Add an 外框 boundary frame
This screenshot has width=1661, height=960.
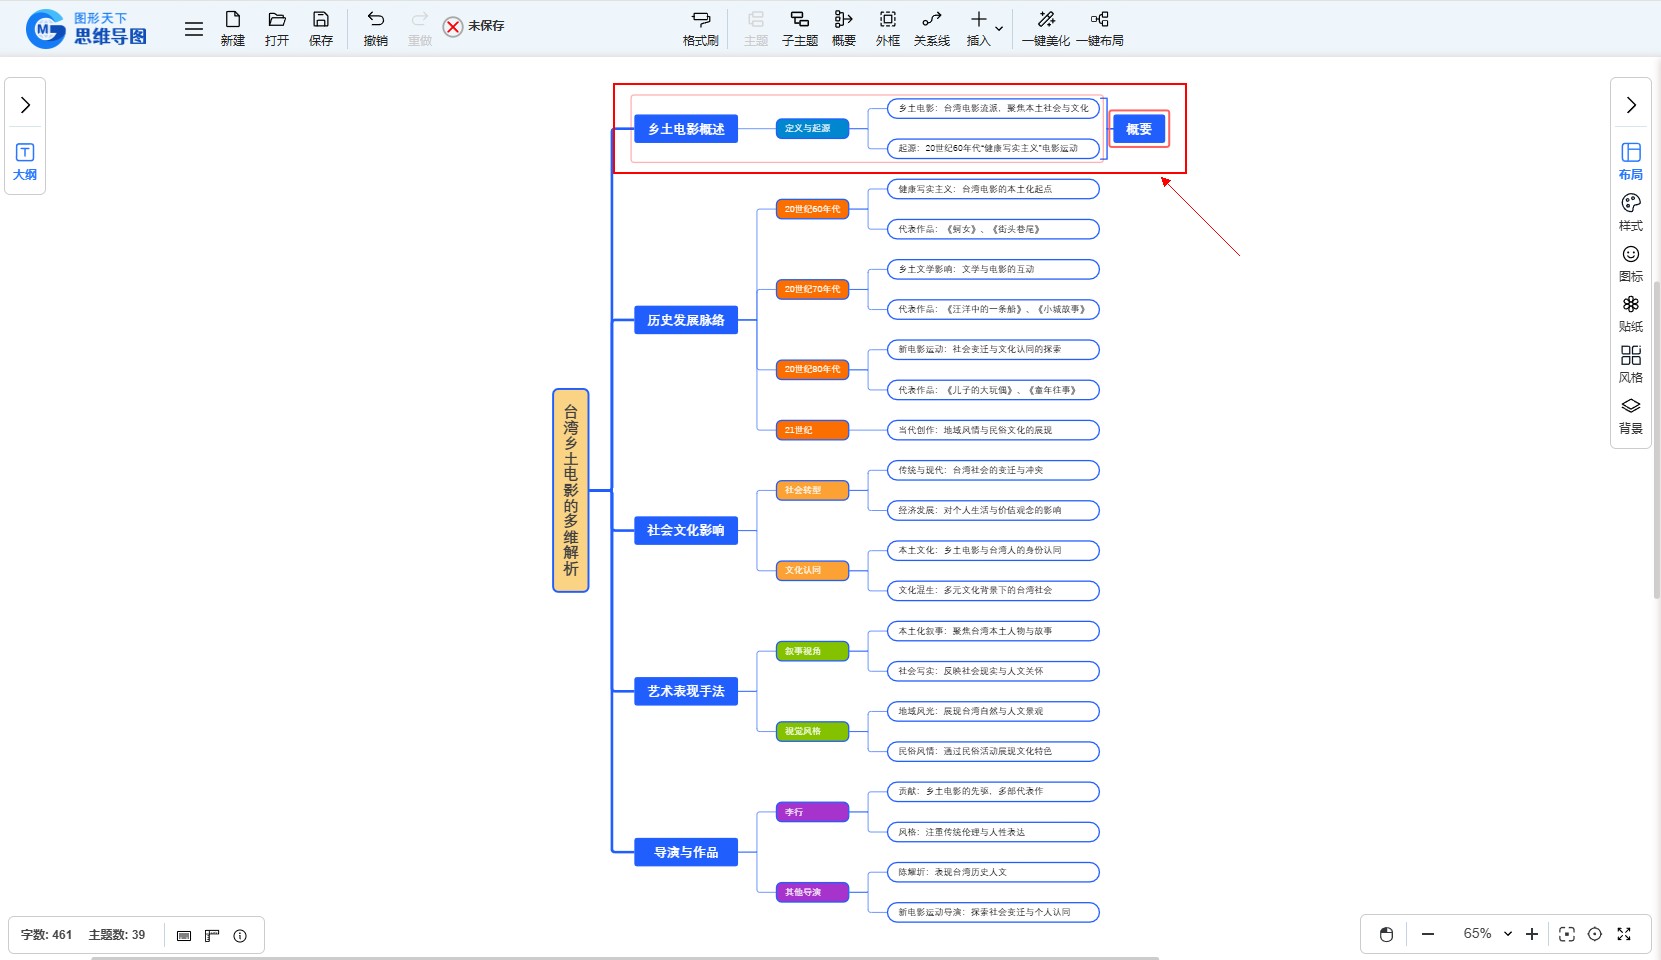(x=887, y=28)
